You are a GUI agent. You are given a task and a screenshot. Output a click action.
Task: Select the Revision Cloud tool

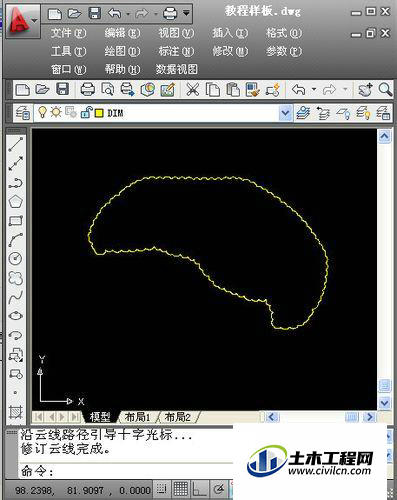(x=16, y=278)
